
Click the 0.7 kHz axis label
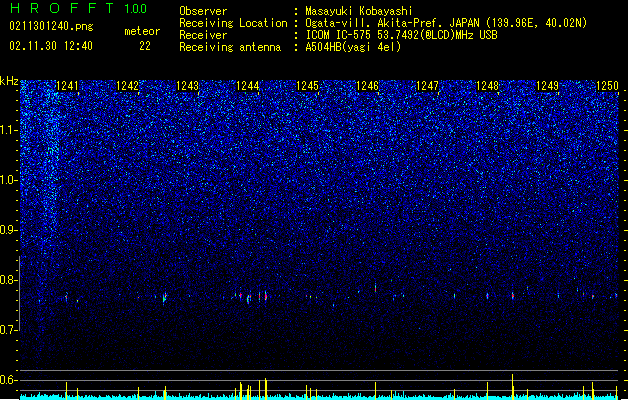click(x=9, y=330)
